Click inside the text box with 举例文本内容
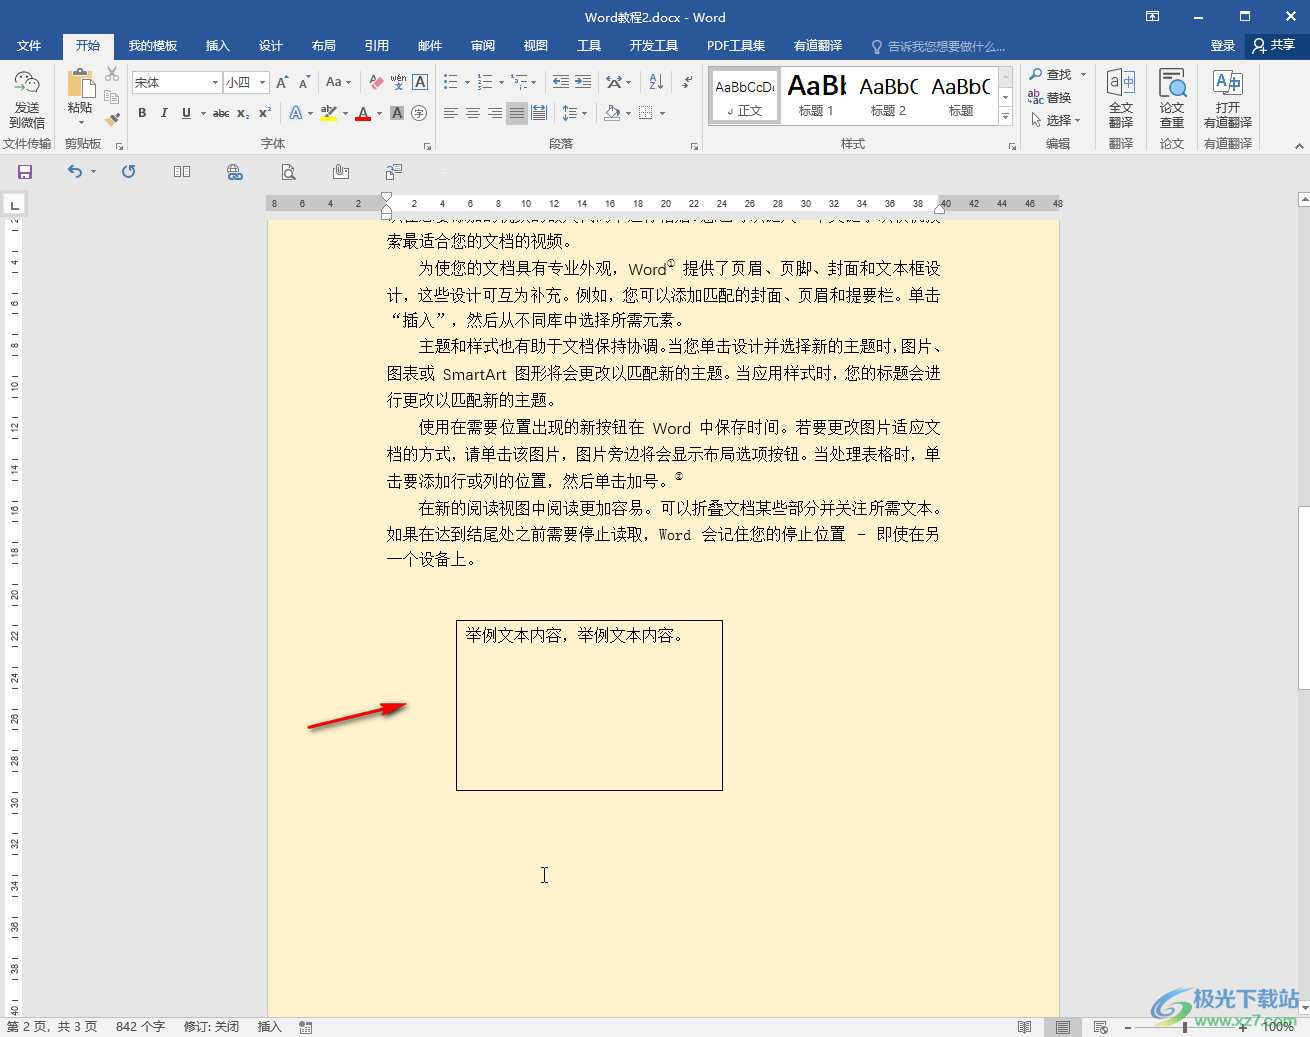1310x1037 pixels. (x=589, y=705)
